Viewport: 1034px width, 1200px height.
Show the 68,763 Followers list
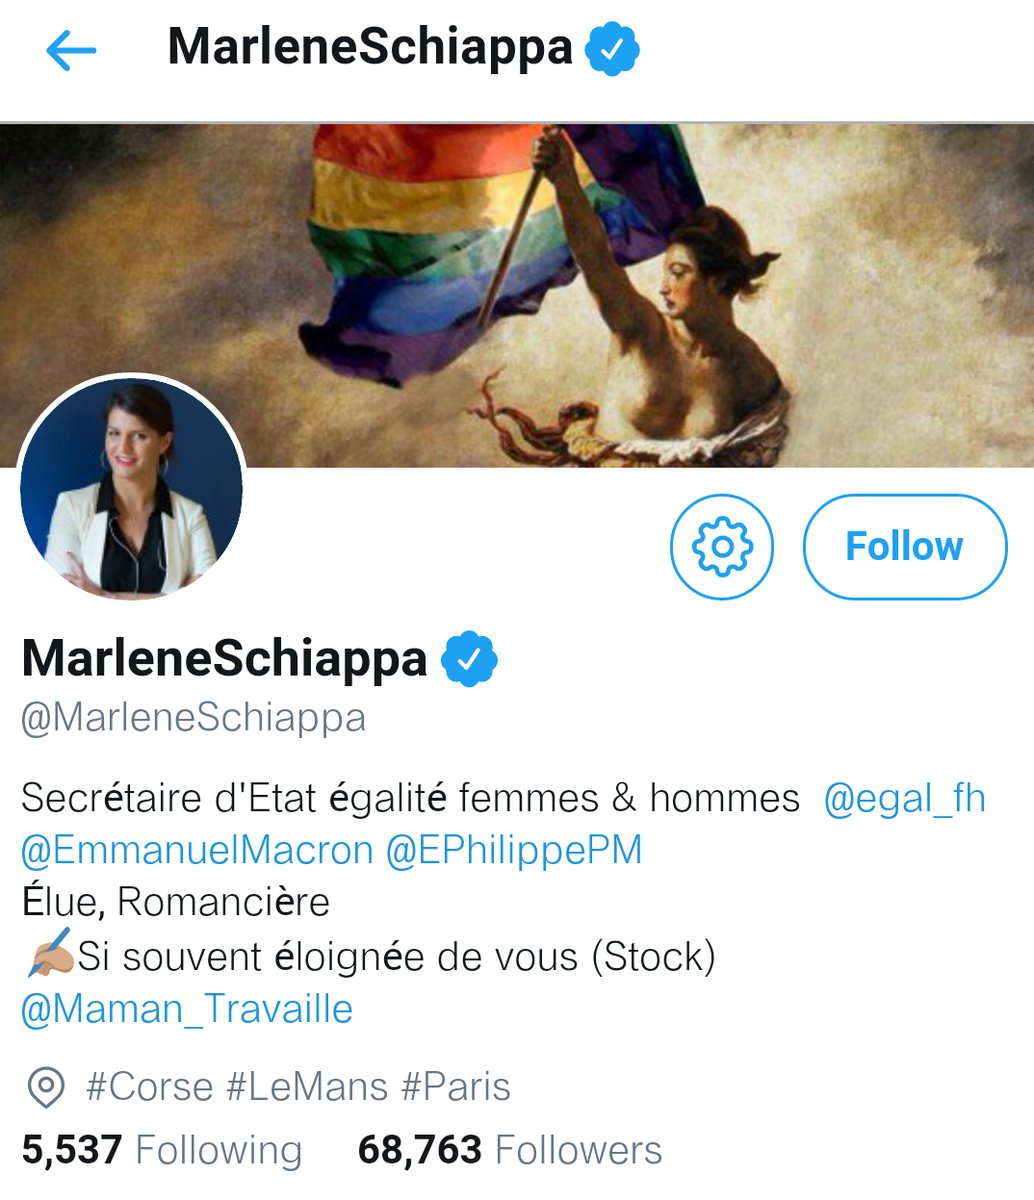509,1150
